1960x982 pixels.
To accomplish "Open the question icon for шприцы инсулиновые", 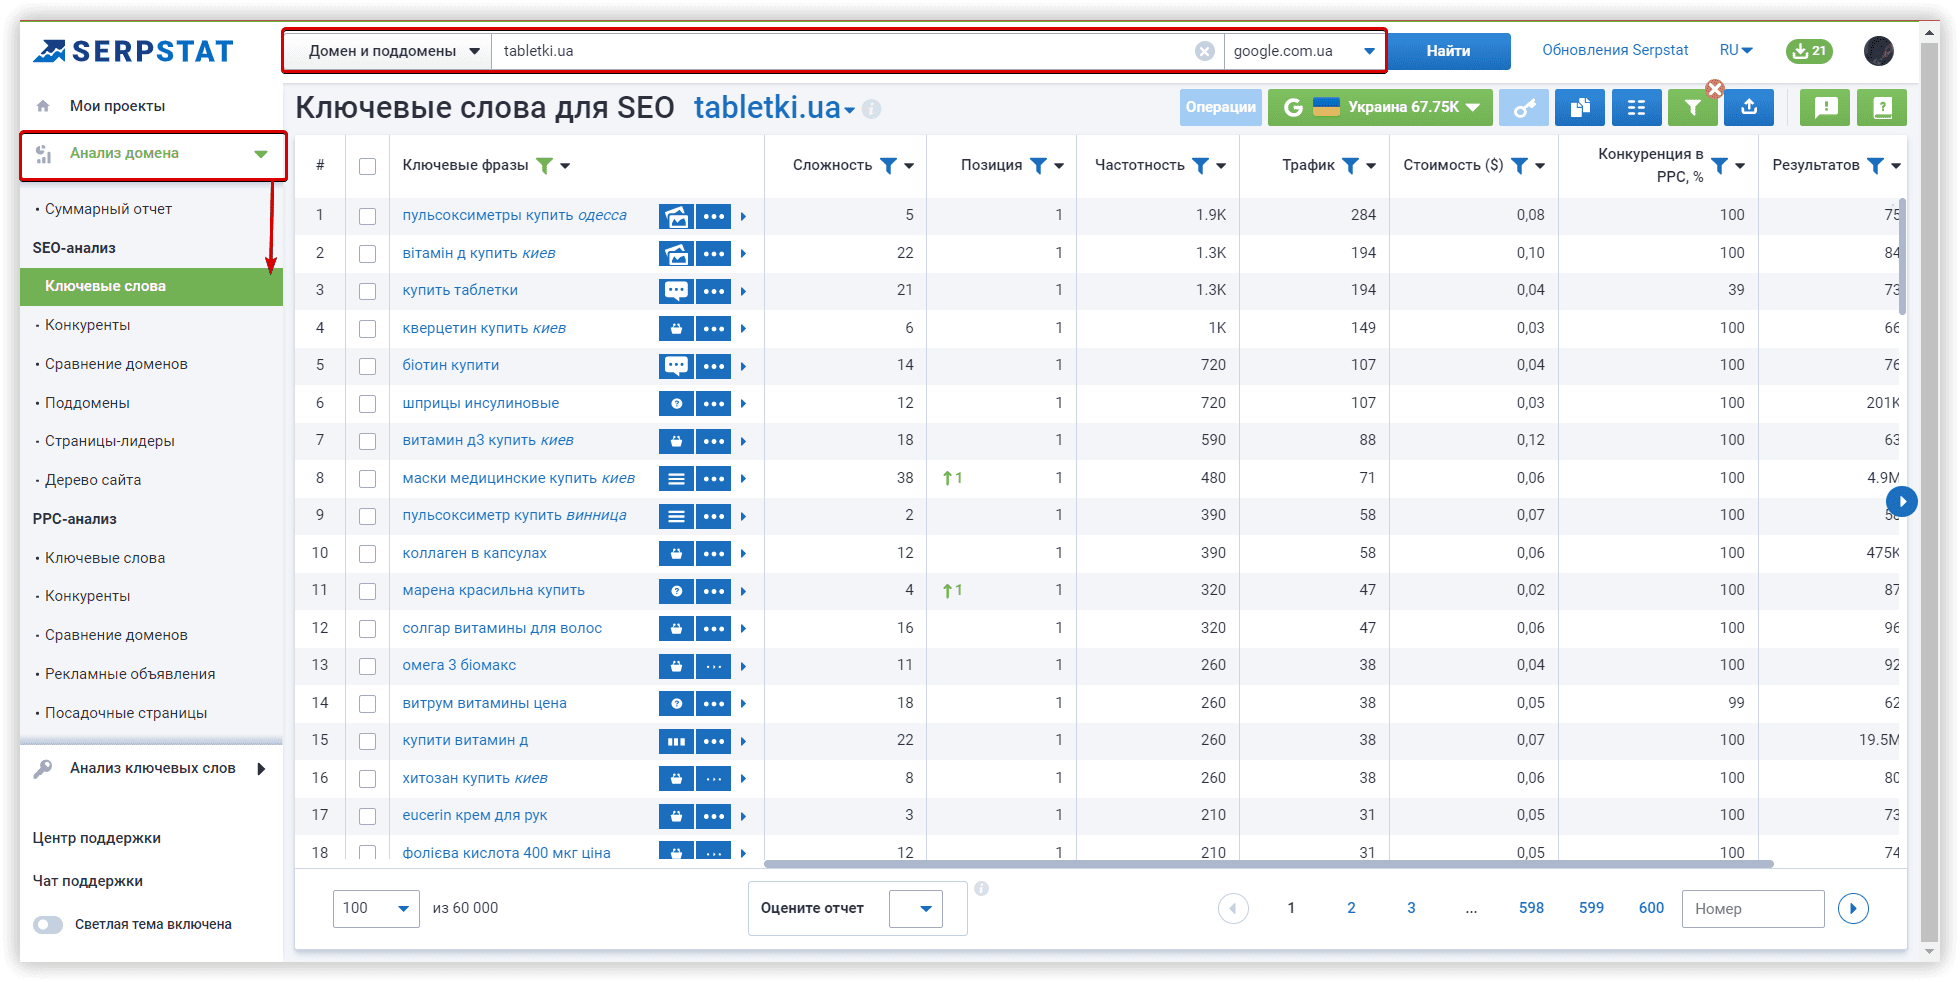I will [677, 404].
